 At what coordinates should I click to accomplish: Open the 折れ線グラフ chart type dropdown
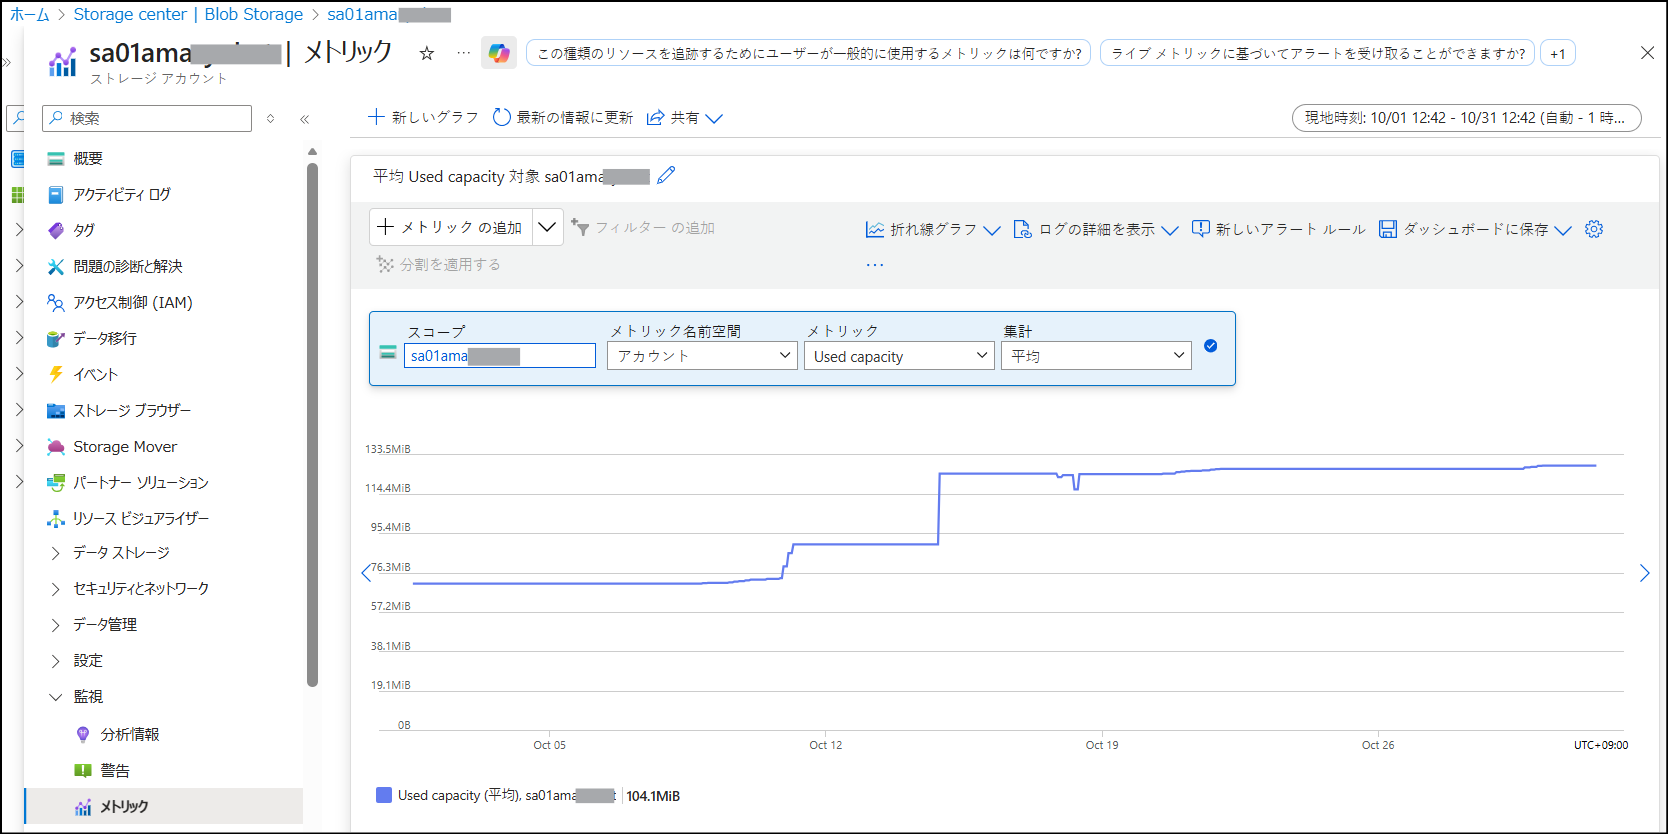coord(933,229)
